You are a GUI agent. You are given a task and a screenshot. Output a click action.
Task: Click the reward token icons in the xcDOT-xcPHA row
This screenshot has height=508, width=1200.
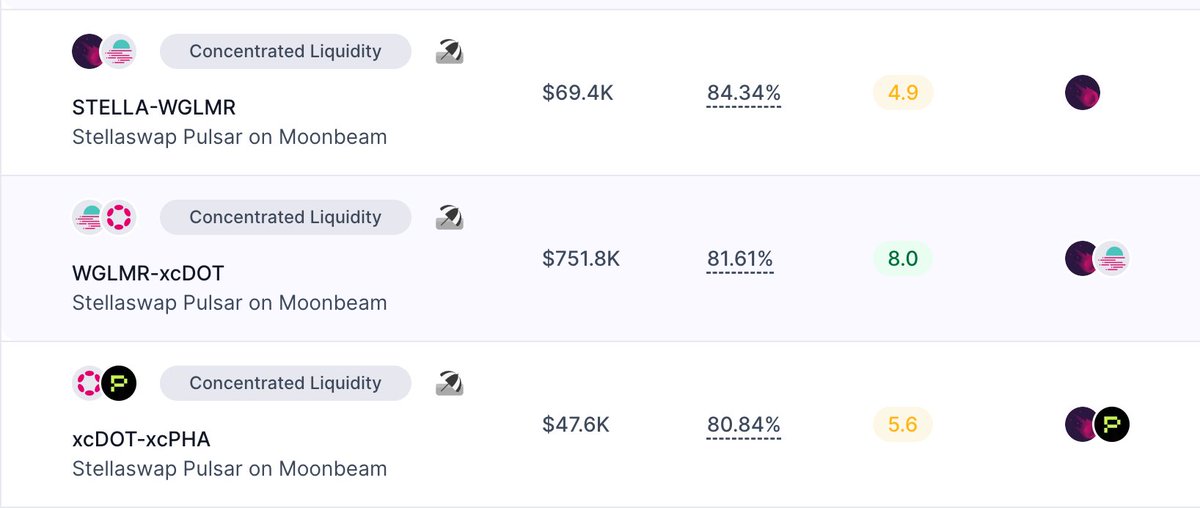click(1097, 425)
